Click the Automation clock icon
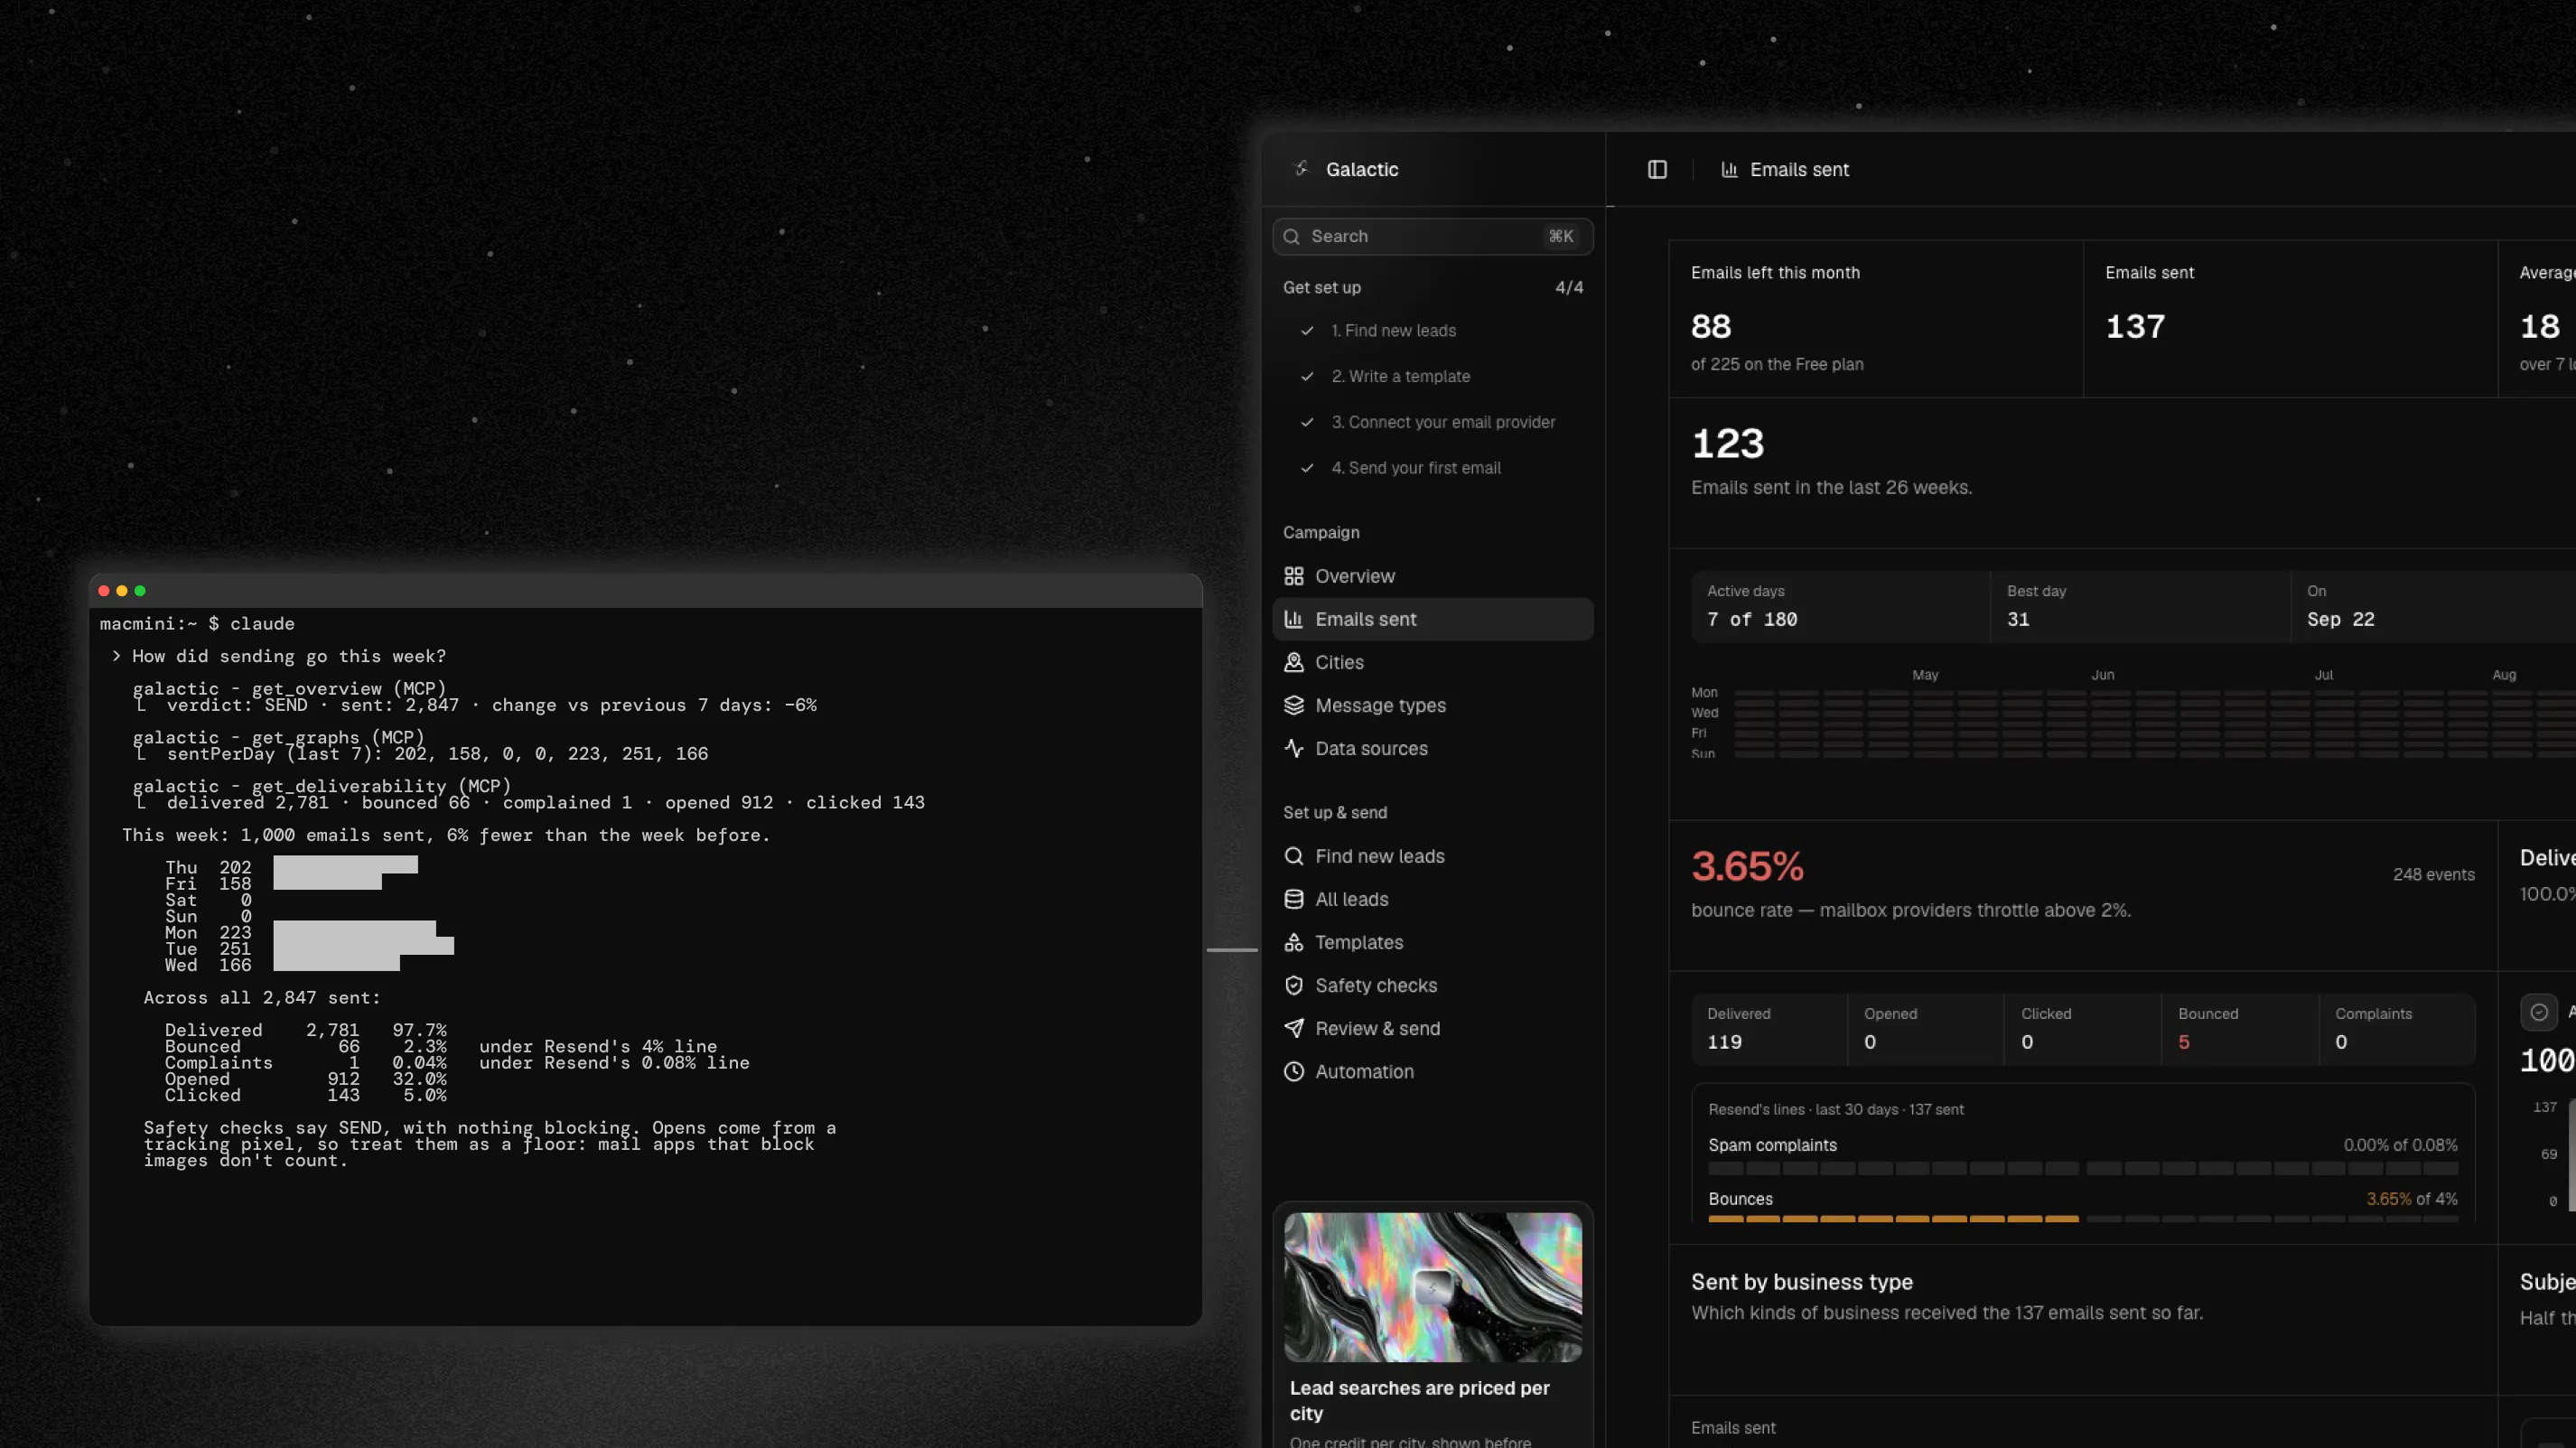 1293,1071
